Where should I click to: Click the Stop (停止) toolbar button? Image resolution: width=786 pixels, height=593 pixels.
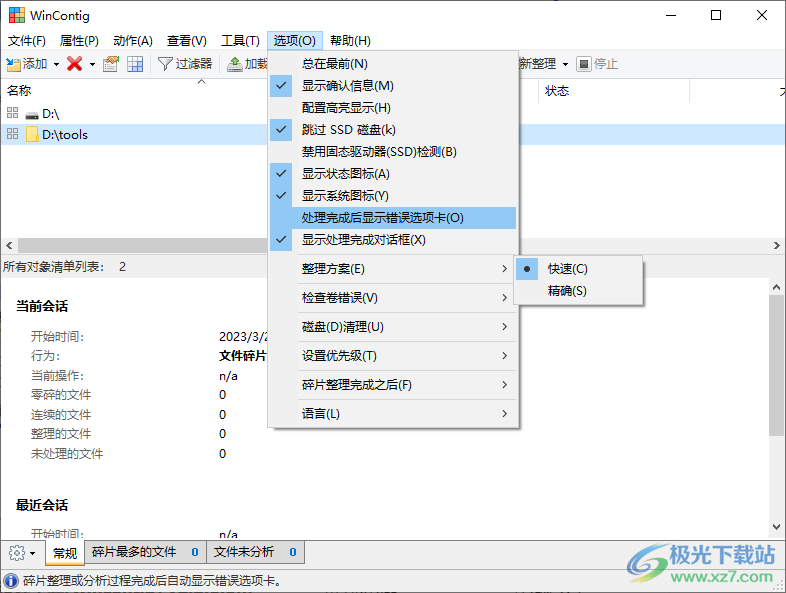(597, 64)
